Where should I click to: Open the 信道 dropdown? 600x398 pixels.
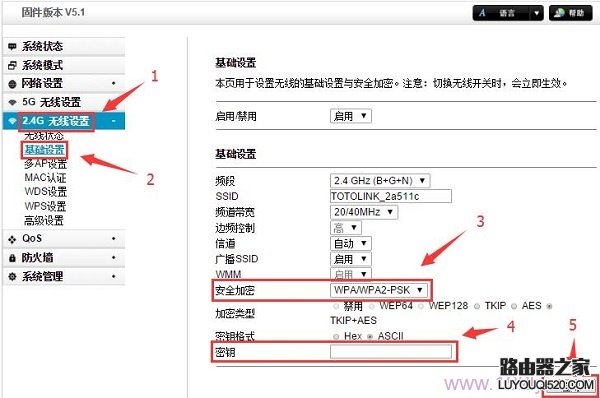pos(351,243)
